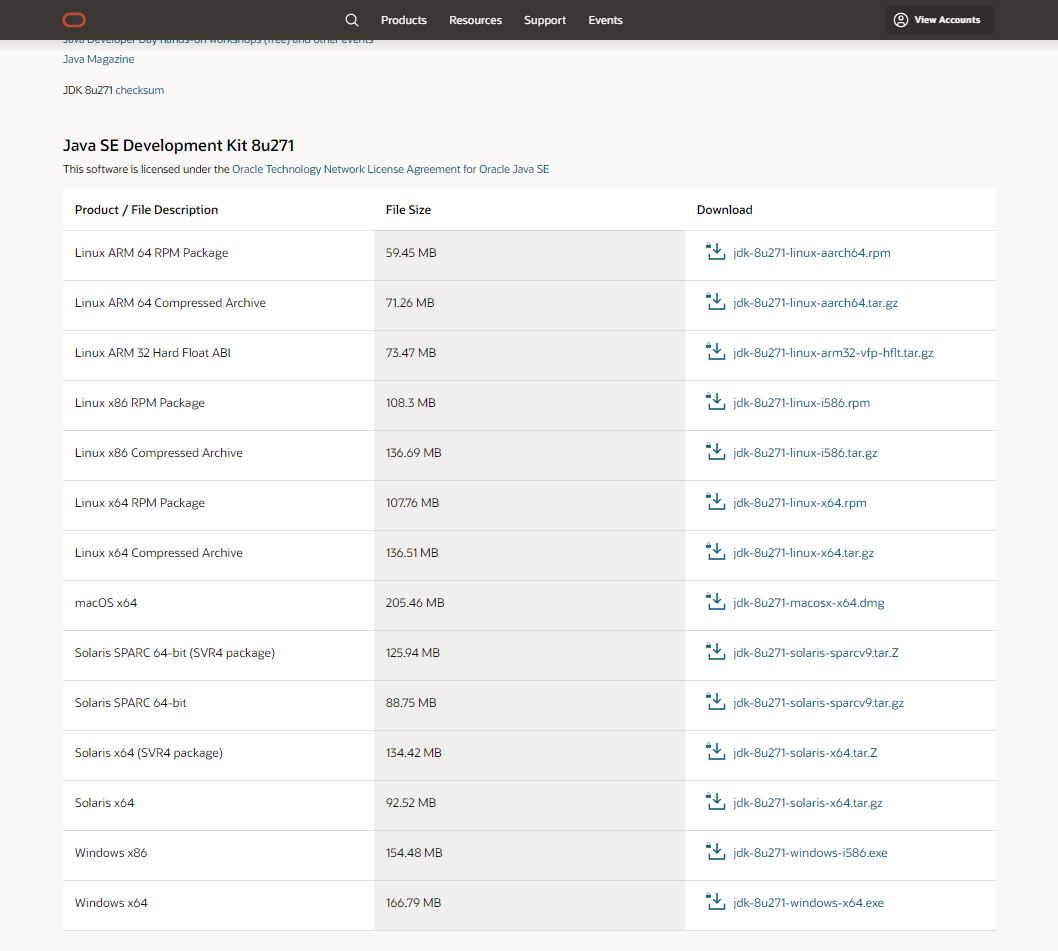Click download icon for jdk-8u271-linux-aarch64.rpm
Image resolution: width=1058 pixels, height=951 pixels.
pyautogui.click(x=715, y=252)
